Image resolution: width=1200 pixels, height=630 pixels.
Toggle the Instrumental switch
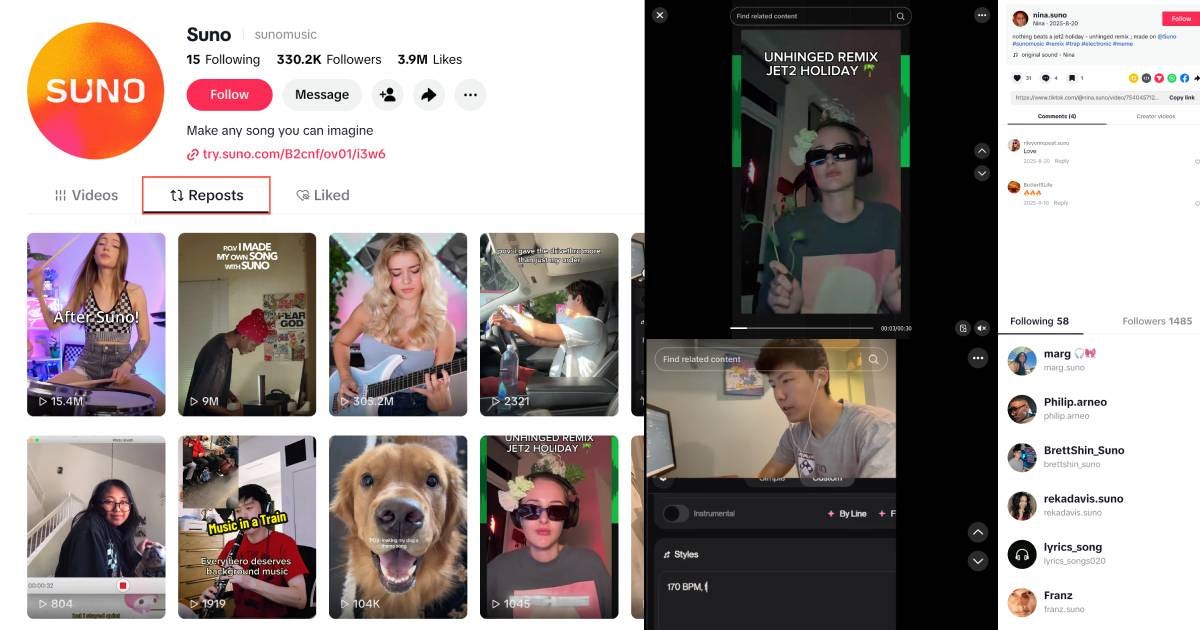point(675,513)
